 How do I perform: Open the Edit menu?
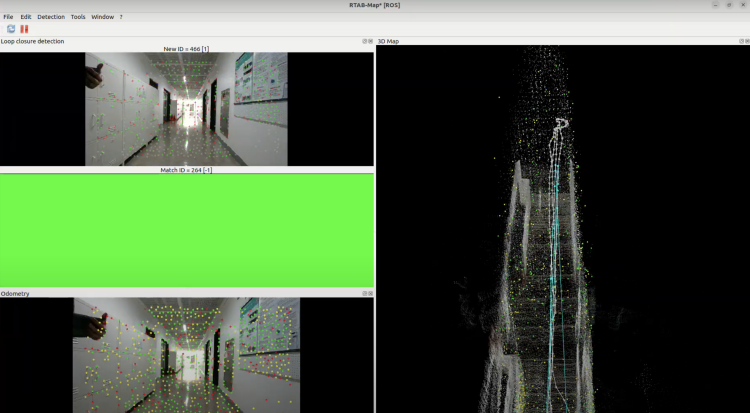[25, 17]
